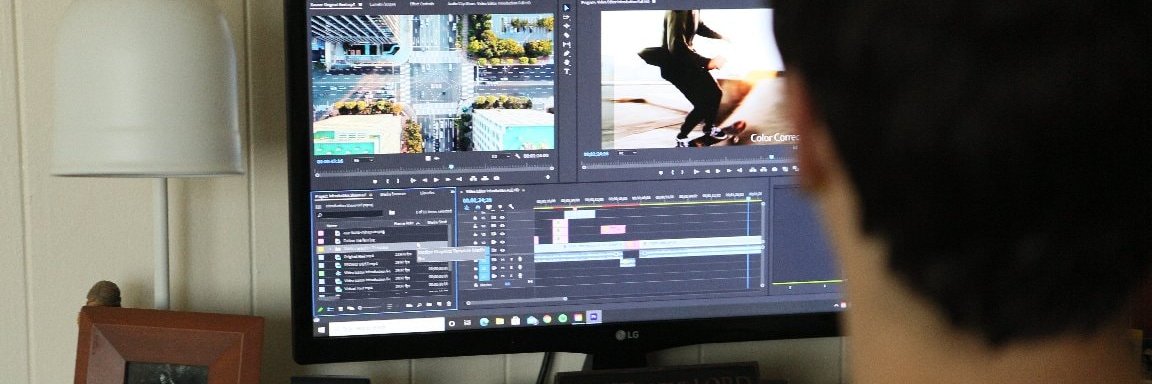Click the Program monitor playhead on scrubber
Viewport: 1152px width, 384px height.
pos(771,157)
